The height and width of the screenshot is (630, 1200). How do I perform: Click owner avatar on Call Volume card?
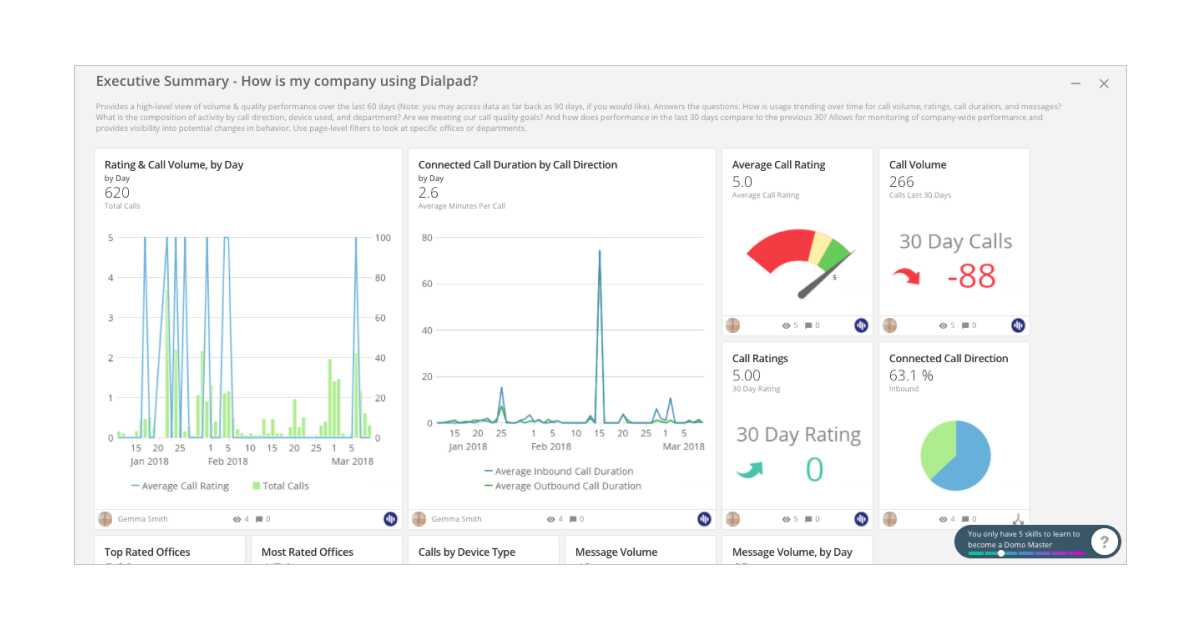(890, 325)
